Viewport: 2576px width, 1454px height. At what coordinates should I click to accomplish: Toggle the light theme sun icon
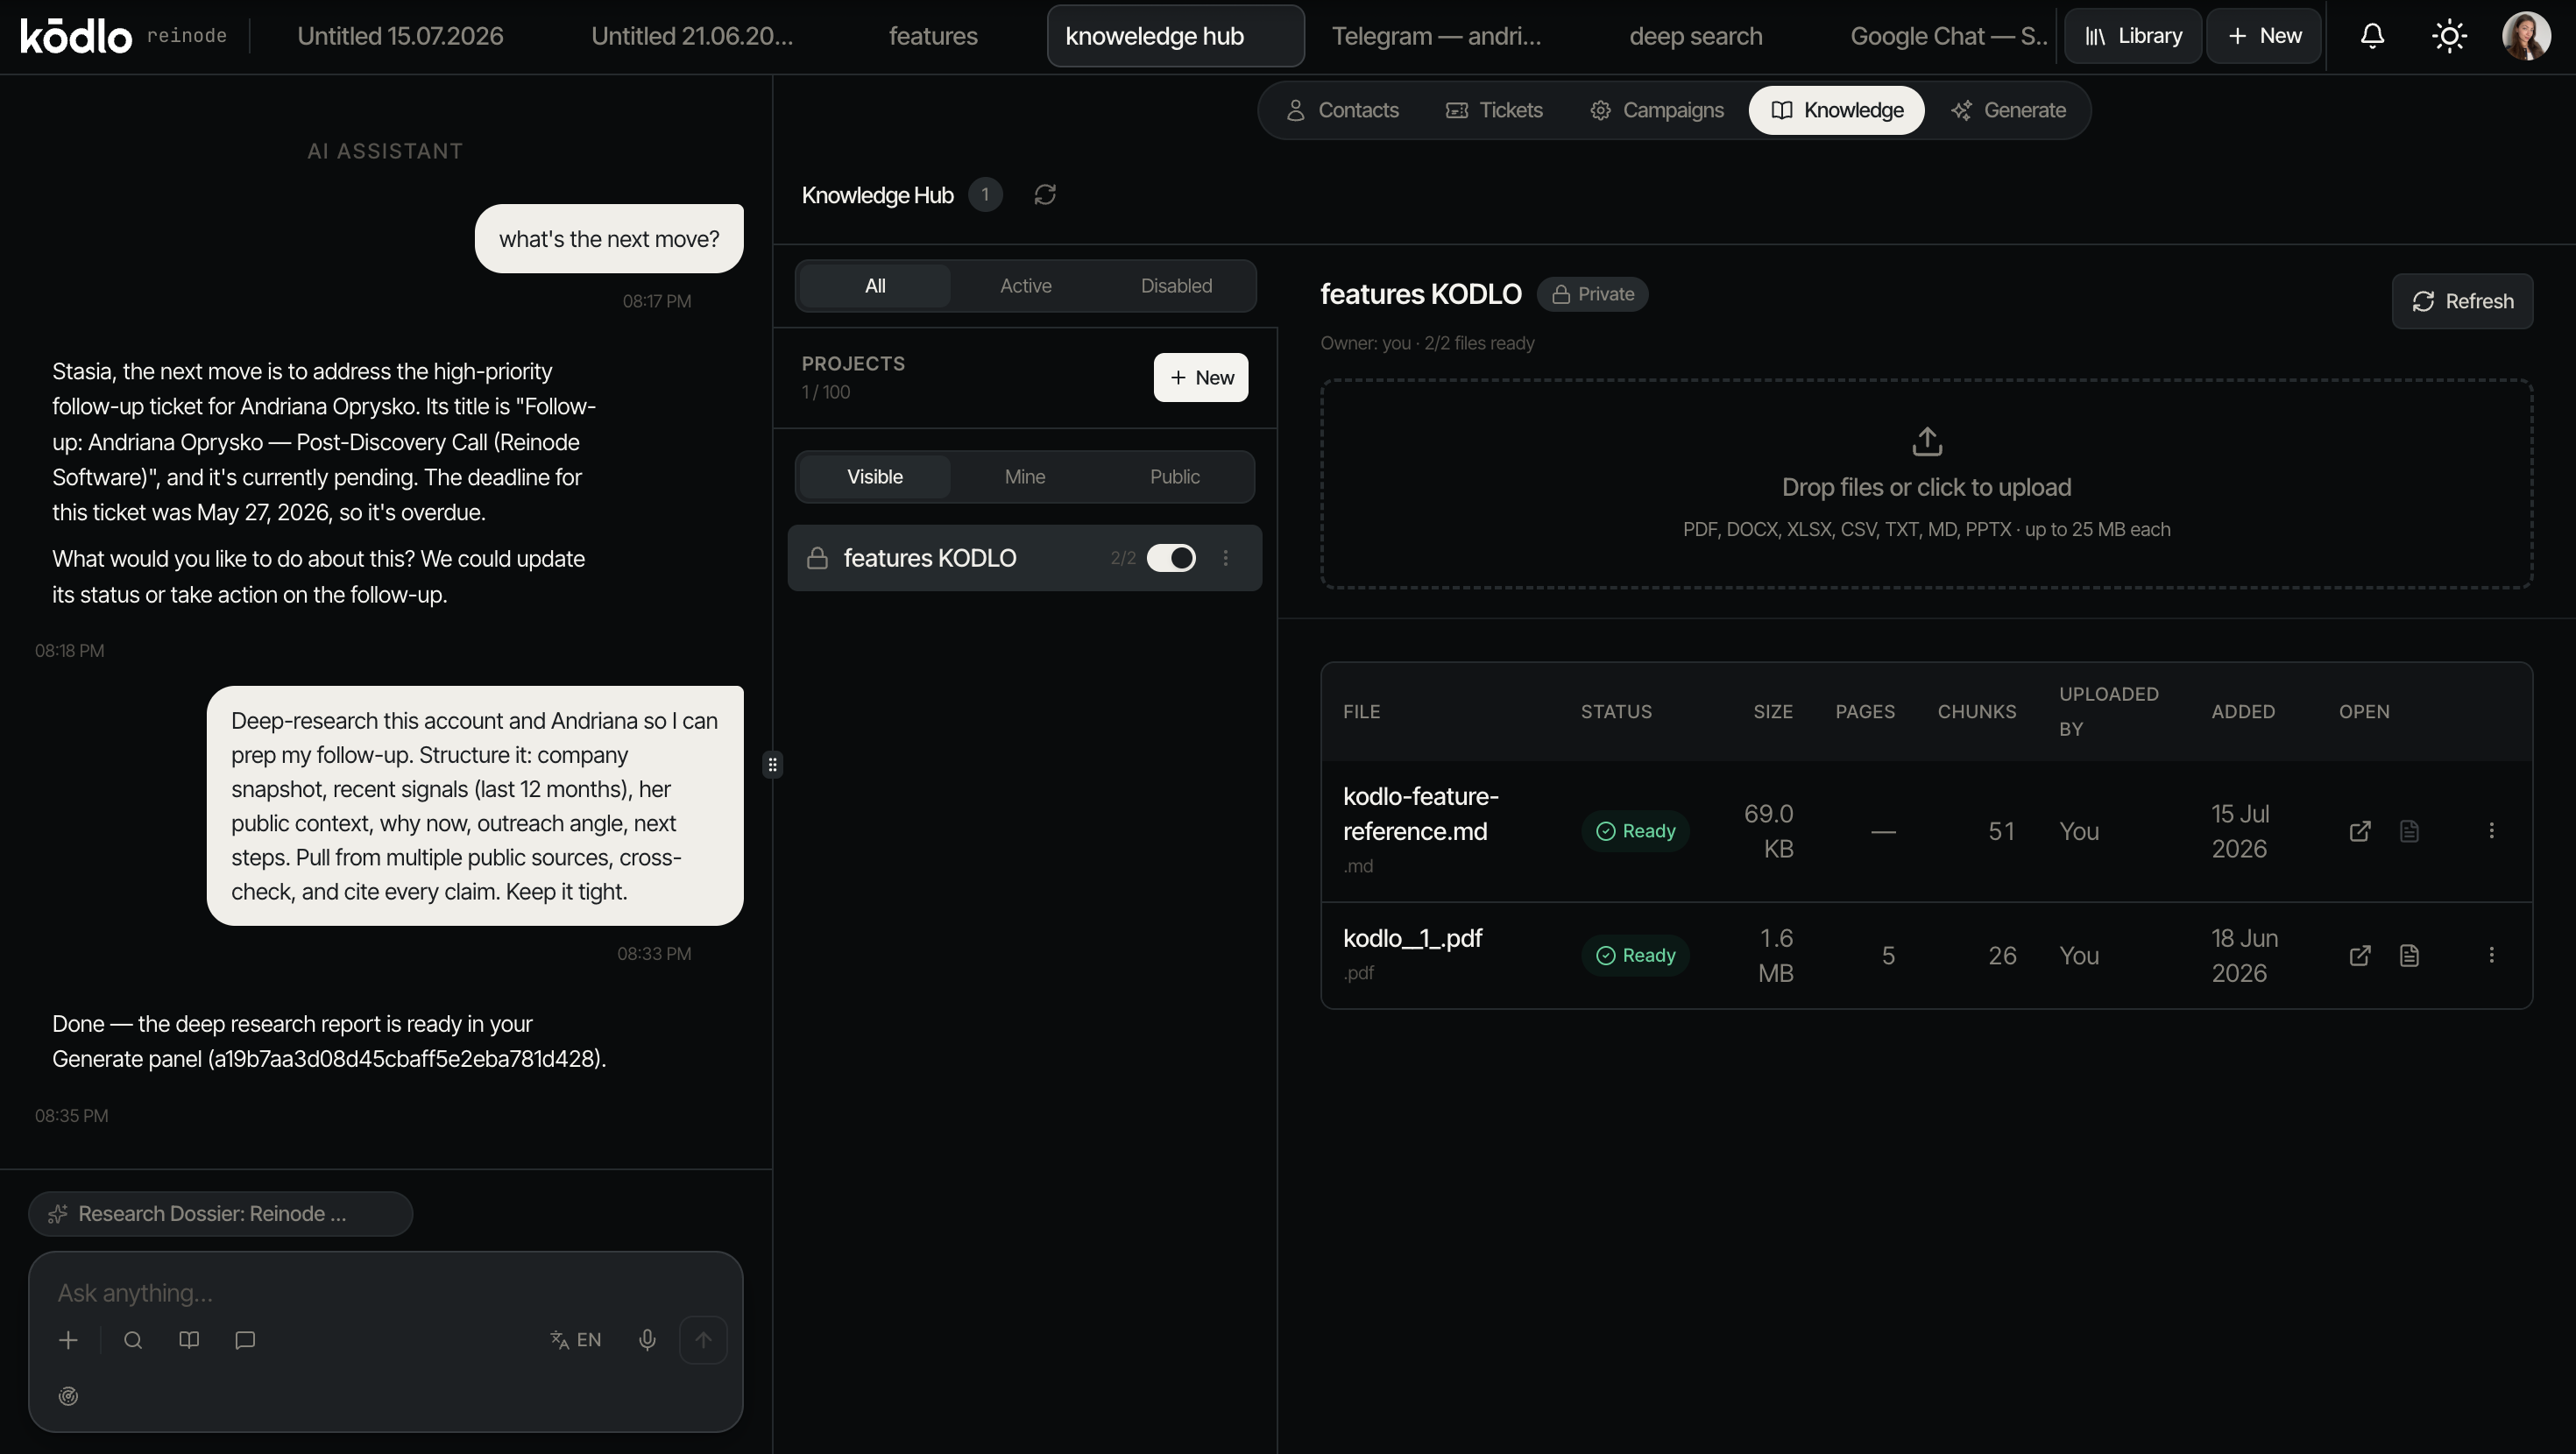[x=2449, y=36]
